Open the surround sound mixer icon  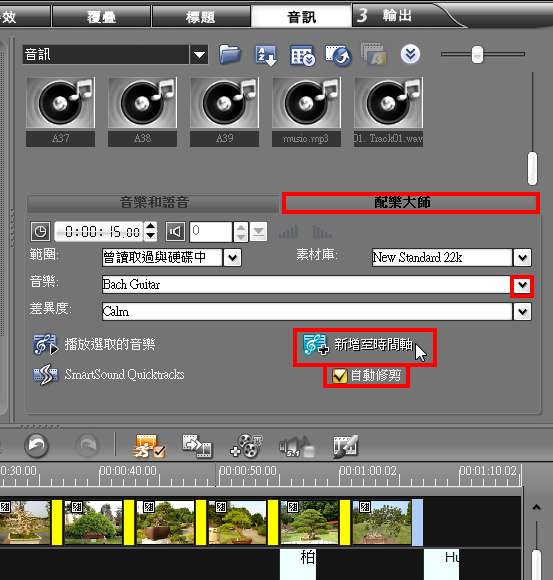[x=297, y=446]
